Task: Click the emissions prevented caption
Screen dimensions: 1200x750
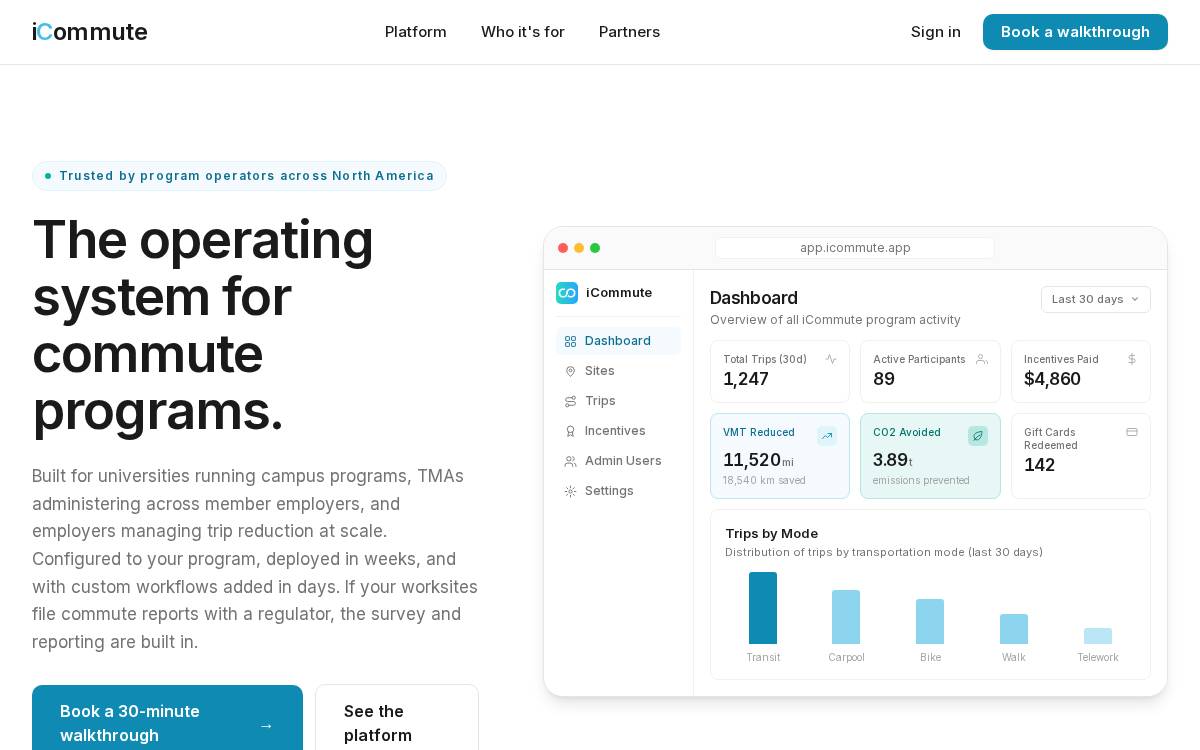Action: coord(921,481)
